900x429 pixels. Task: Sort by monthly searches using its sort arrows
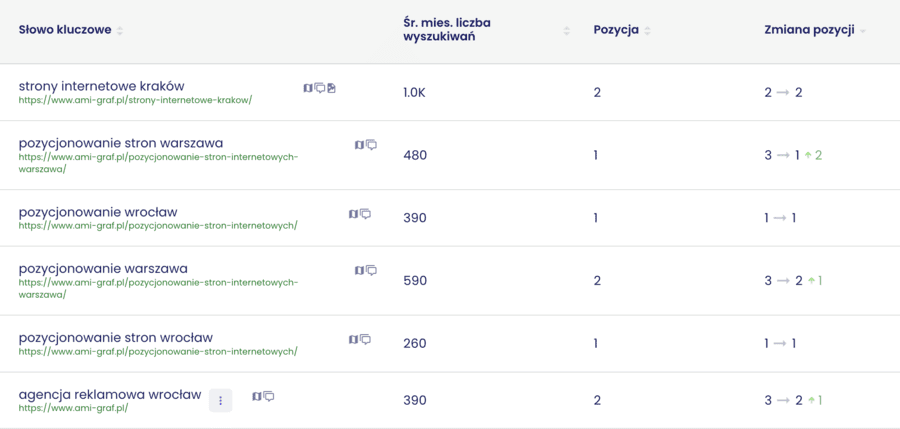coord(567,31)
